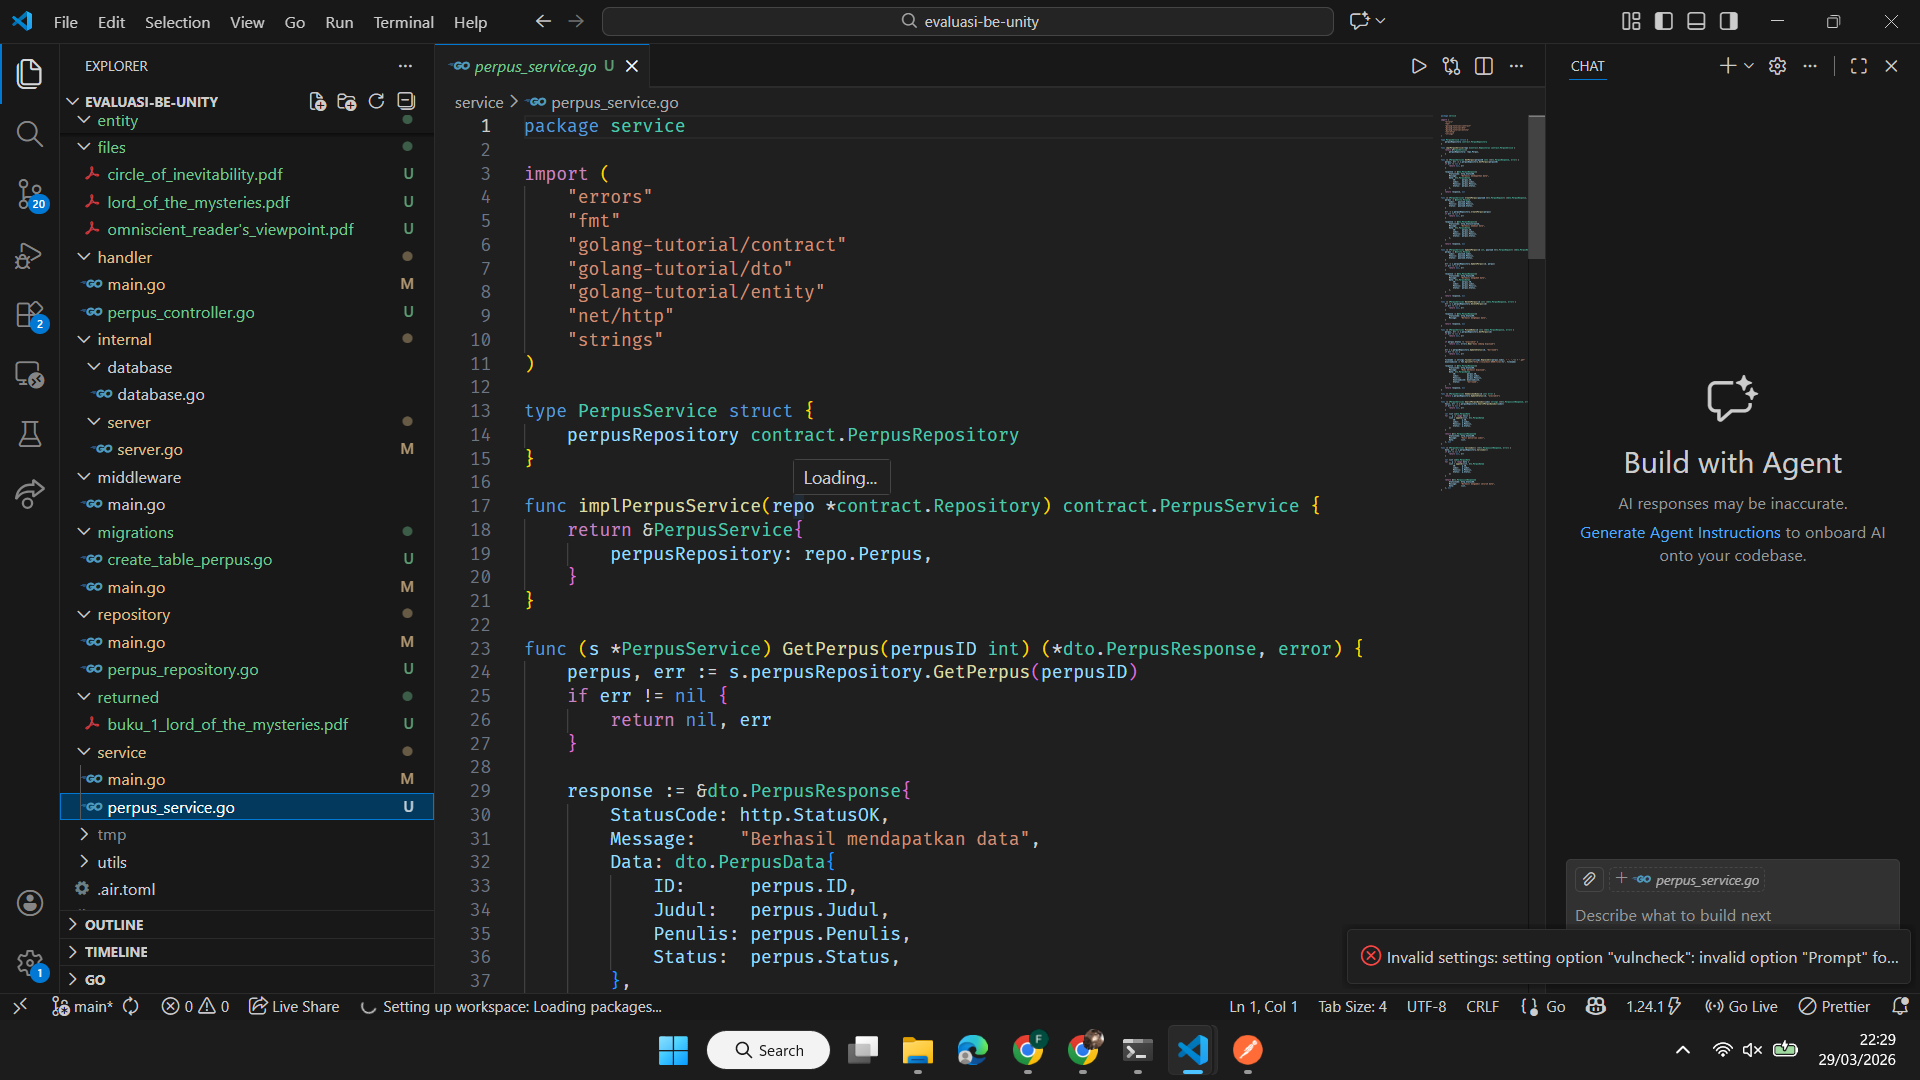Click Split Editor Right icon
1920x1080 pixels.
1484,66
